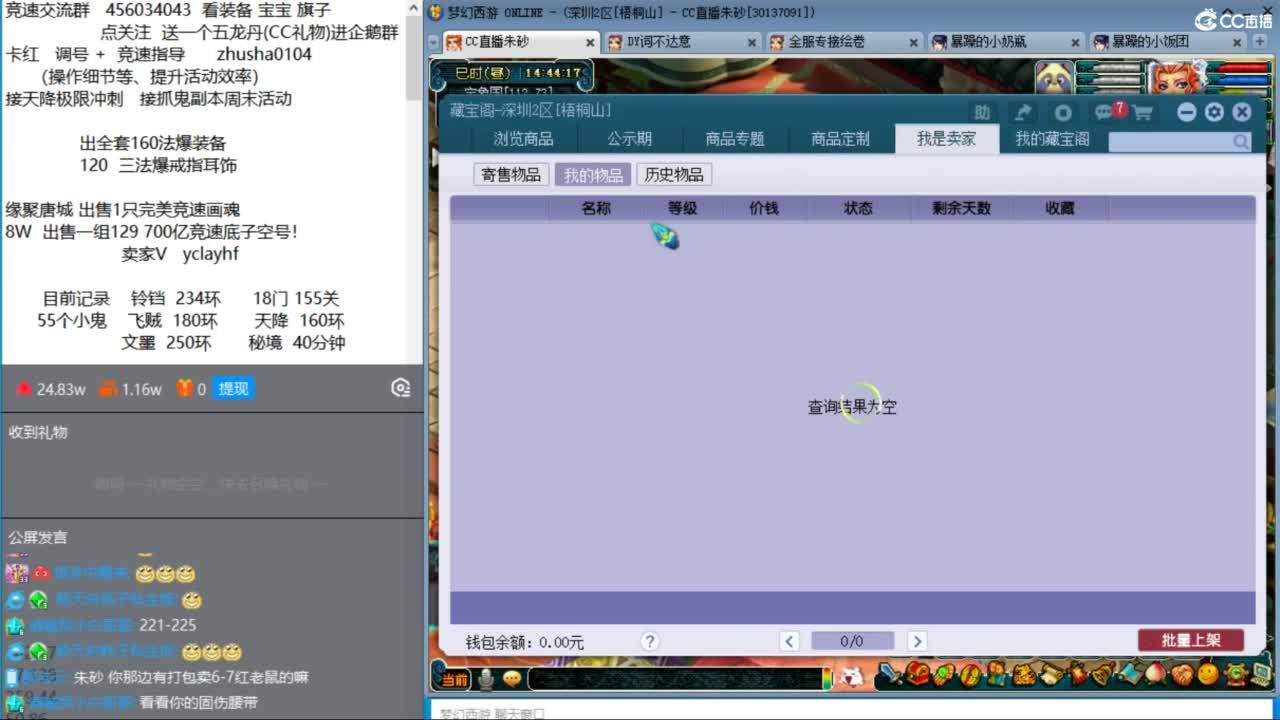The width and height of the screenshot is (1280, 720).
Task: Click the handshake trade icon in game toolbar
Action: coord(1182,674)
